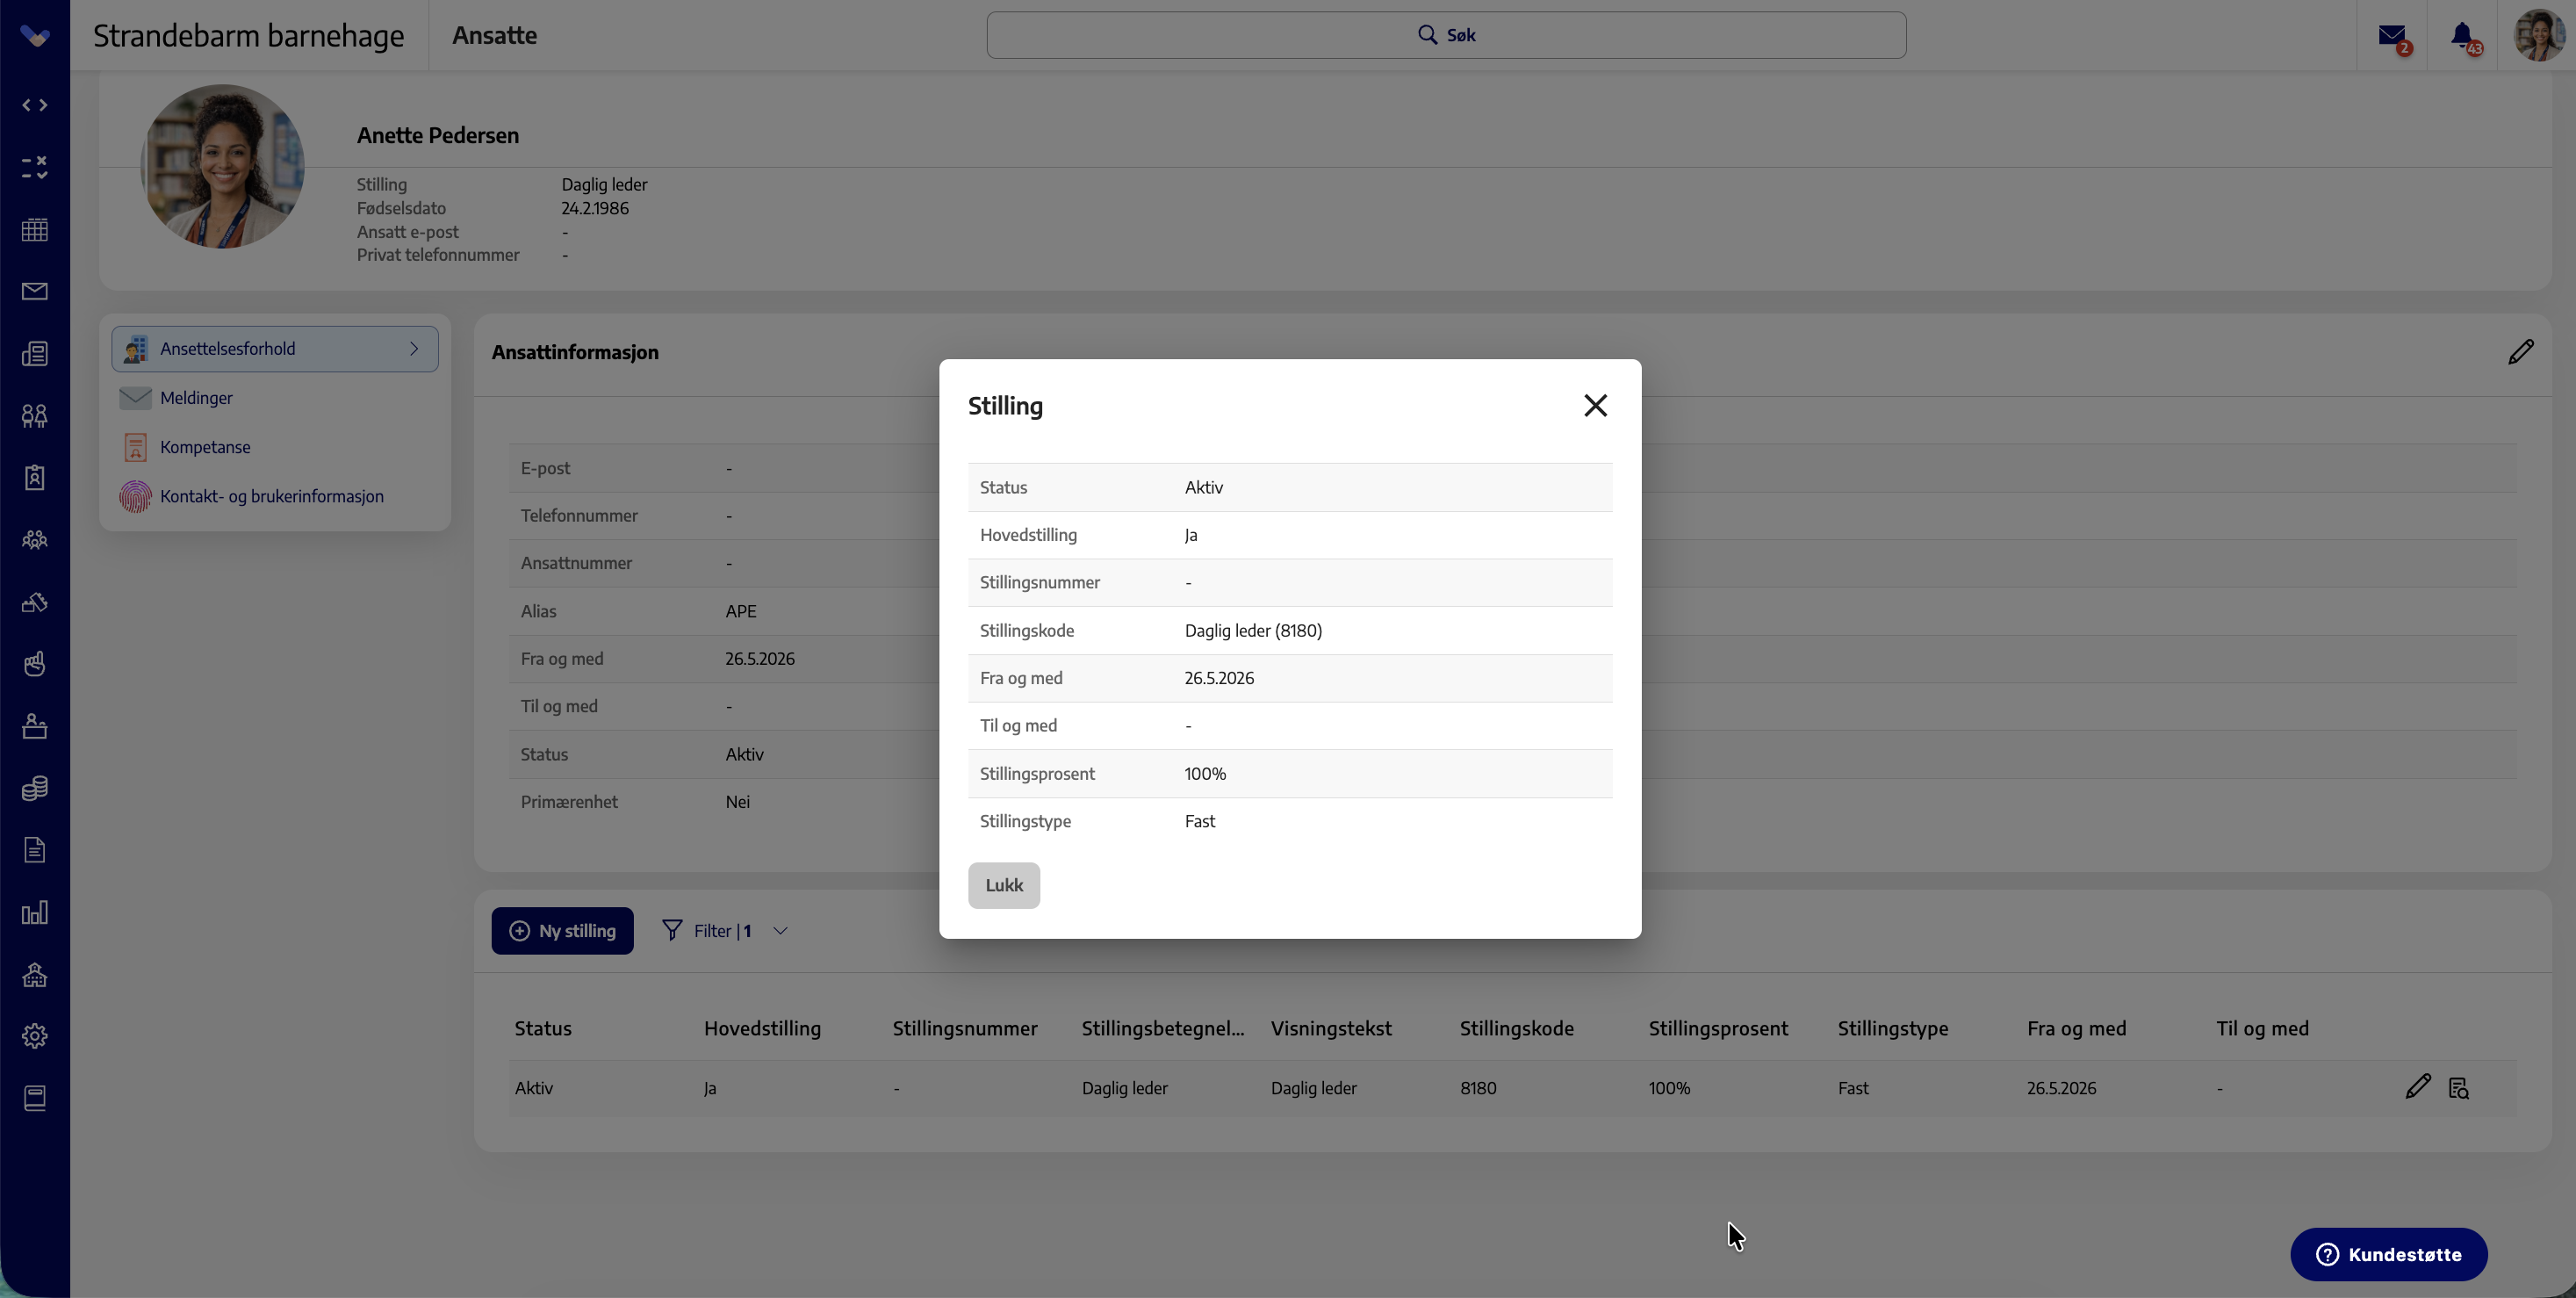Expand the Ansettelsesforhold chevron
The height and width of the screenshot is (1298, 2576).
pyautogui.click(x=414, y=349)
